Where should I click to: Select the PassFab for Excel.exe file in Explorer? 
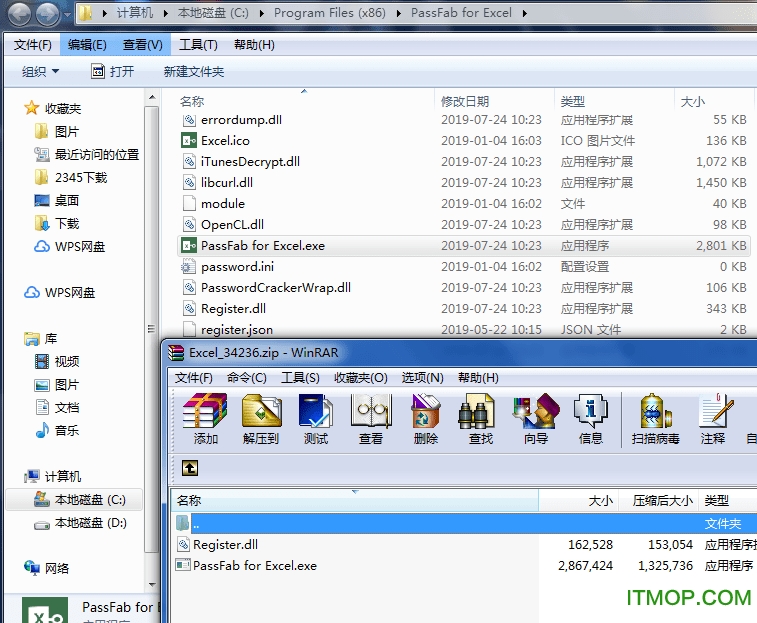coord(463,246)
